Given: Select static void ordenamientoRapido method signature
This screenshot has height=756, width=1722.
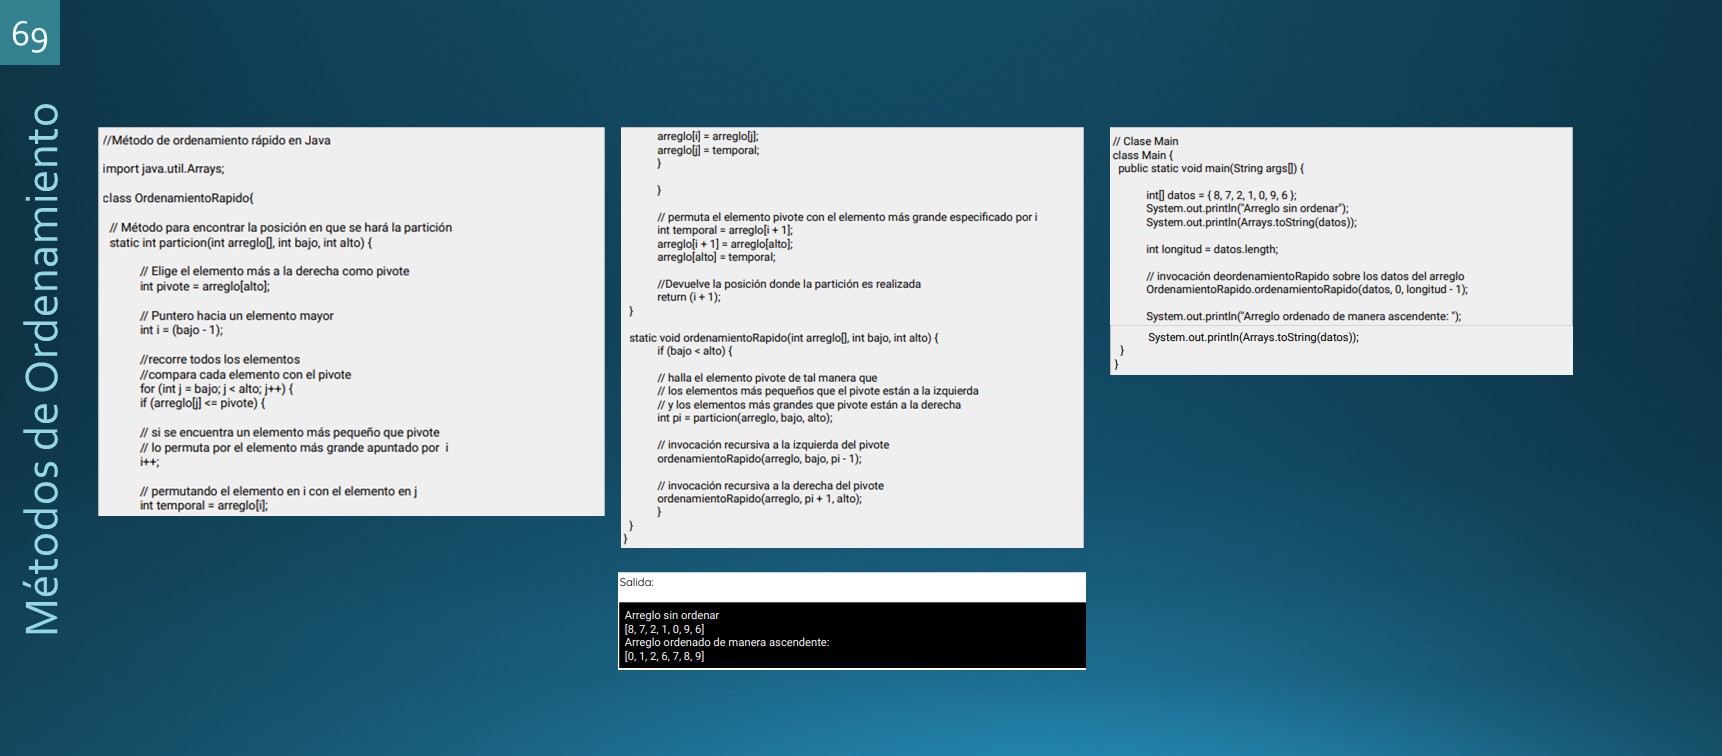Looking at the screenshot, I should 783,338.
